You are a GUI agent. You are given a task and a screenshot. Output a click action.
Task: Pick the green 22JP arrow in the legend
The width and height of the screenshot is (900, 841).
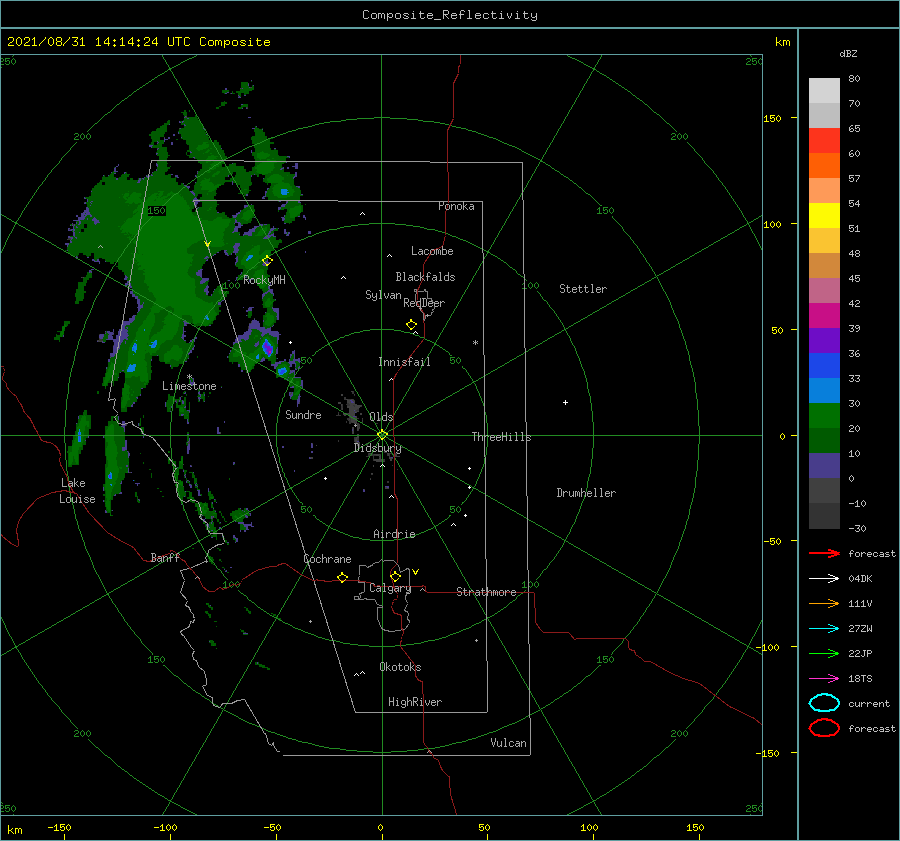[x=824, y=653]
